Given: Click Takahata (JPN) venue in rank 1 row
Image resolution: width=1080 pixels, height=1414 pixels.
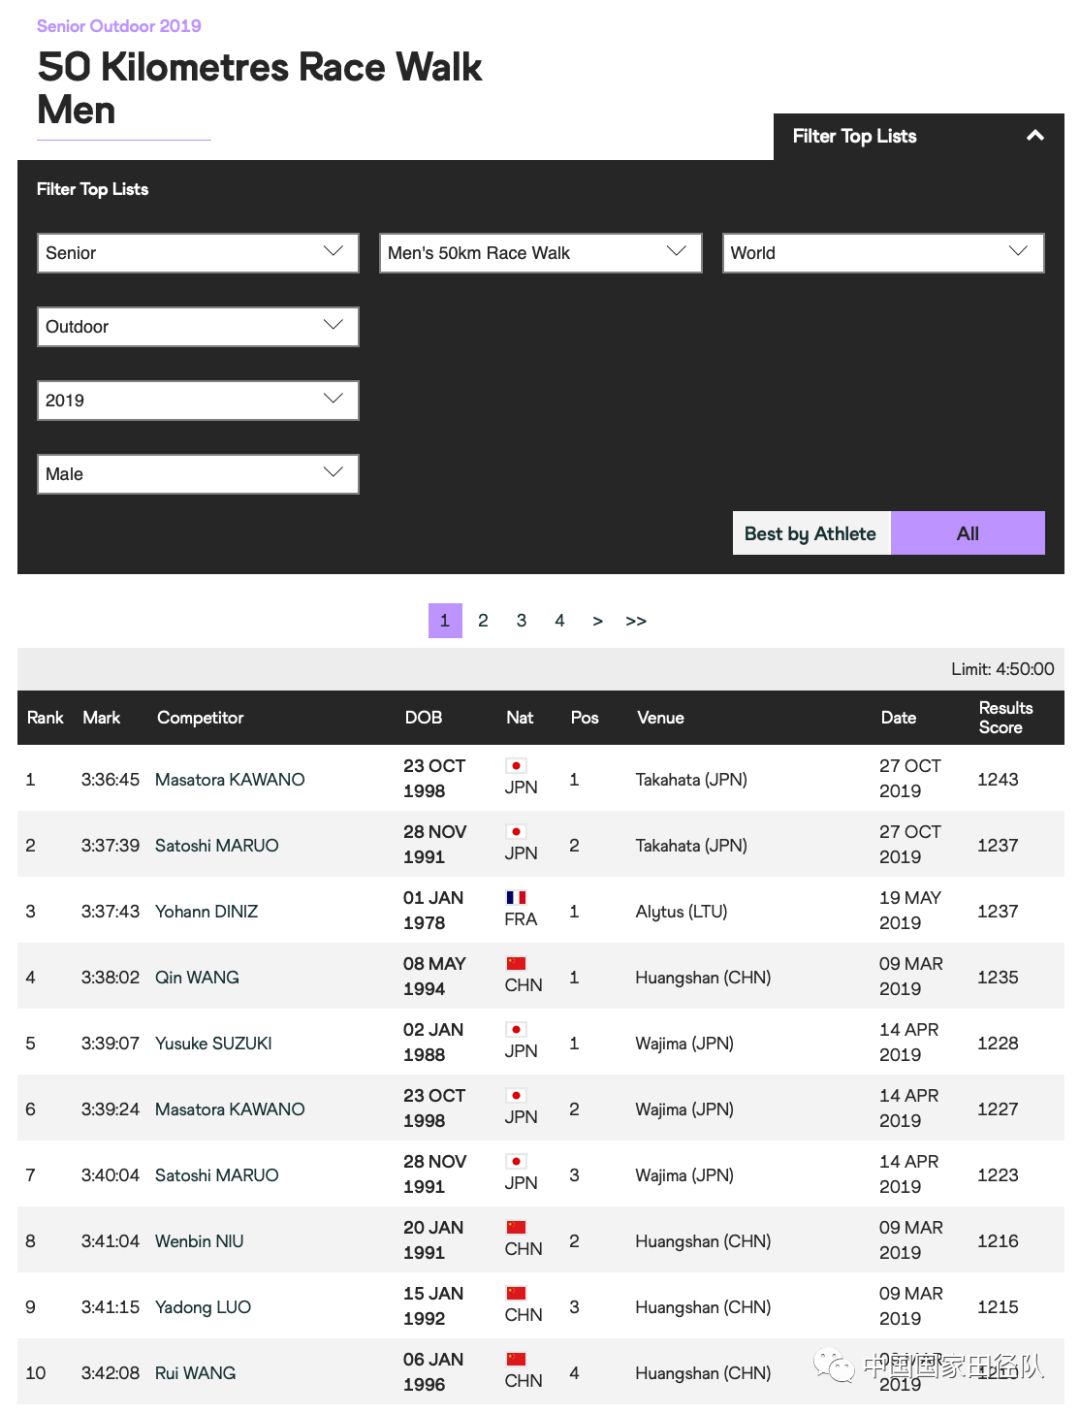Looking at the screenshot, I should tap(691, 779).
